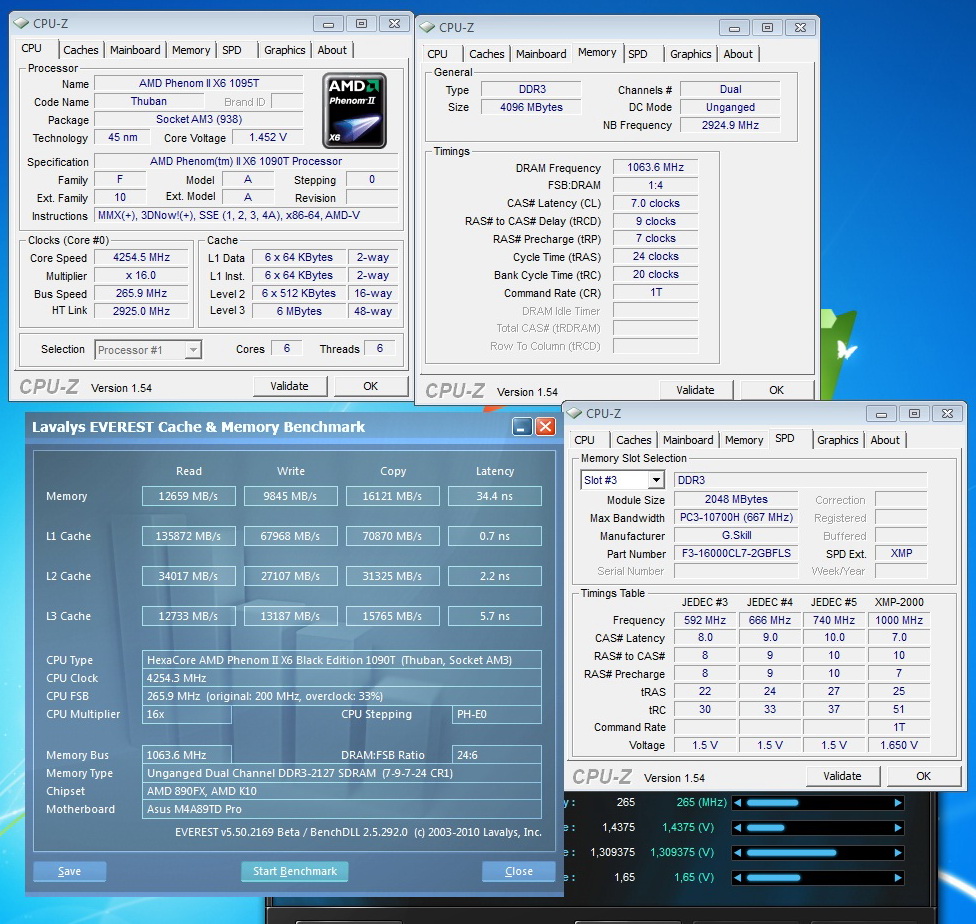Click the Max Bandwidth PC3-10700H value
This screenshot has width=976, height=924.
[736, 517]
